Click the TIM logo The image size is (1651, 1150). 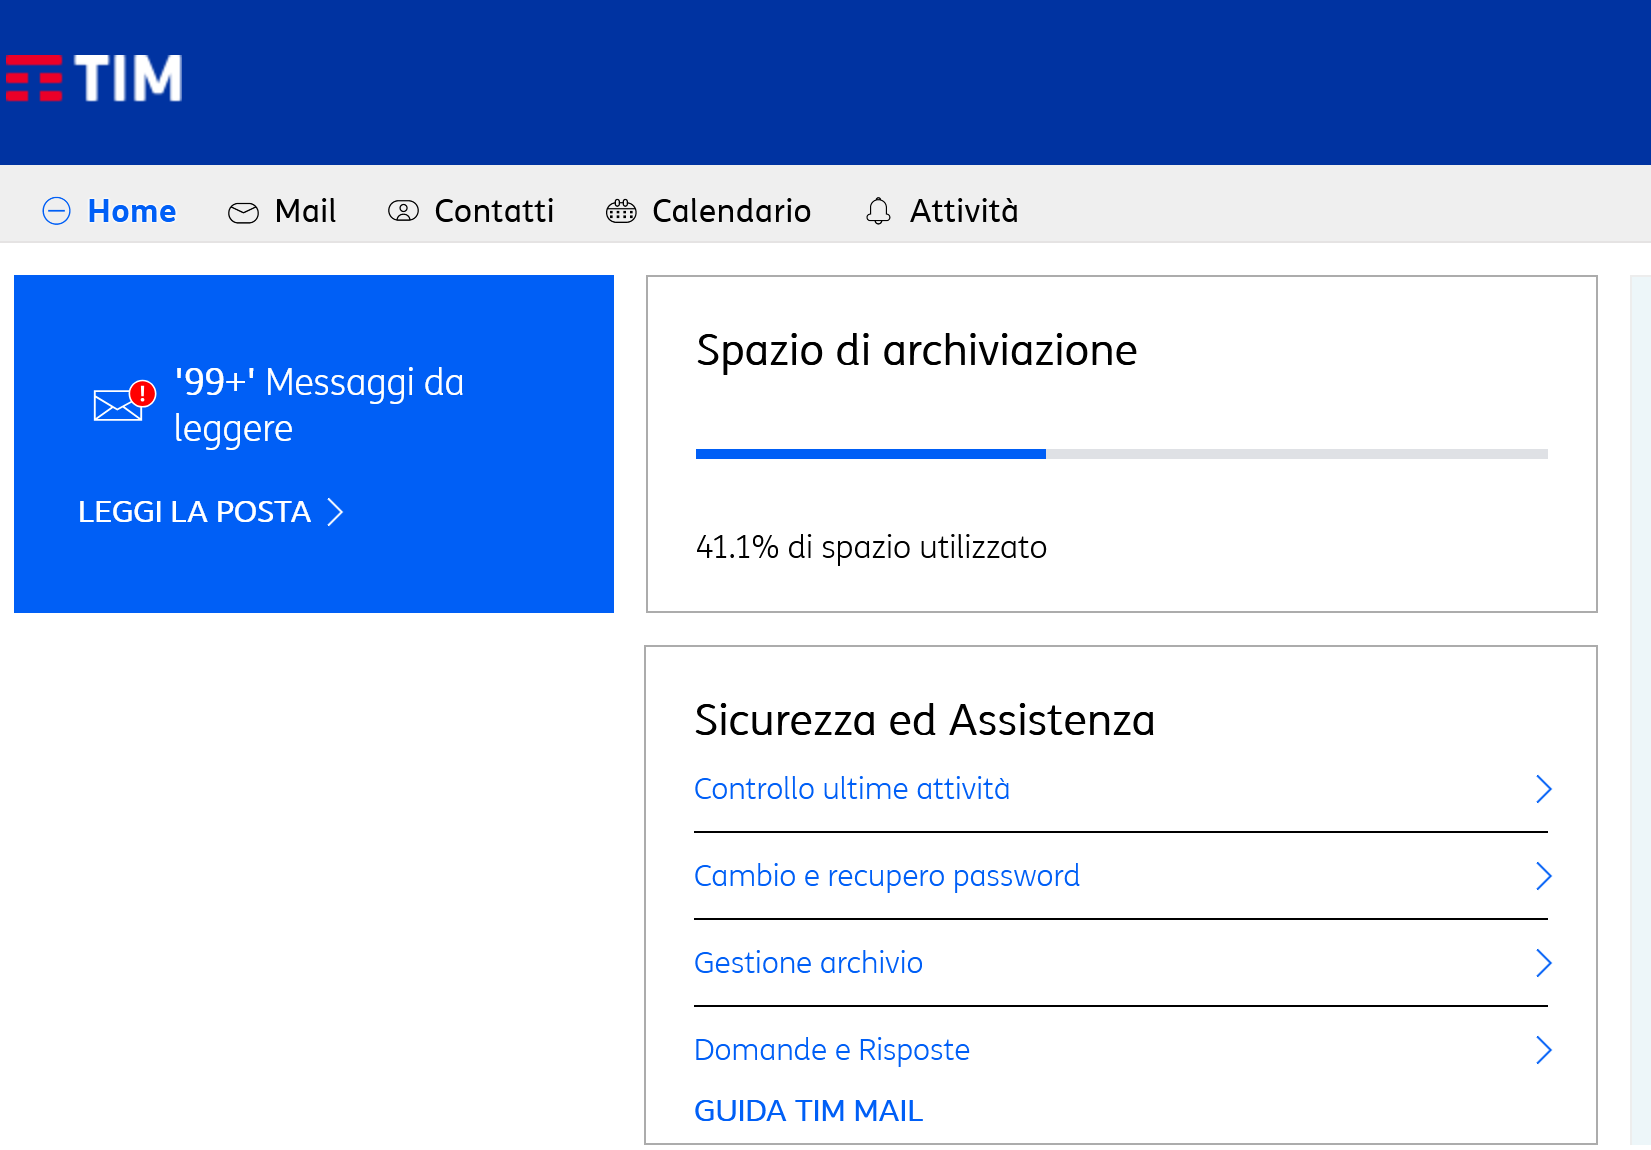(x=94, y=78)
